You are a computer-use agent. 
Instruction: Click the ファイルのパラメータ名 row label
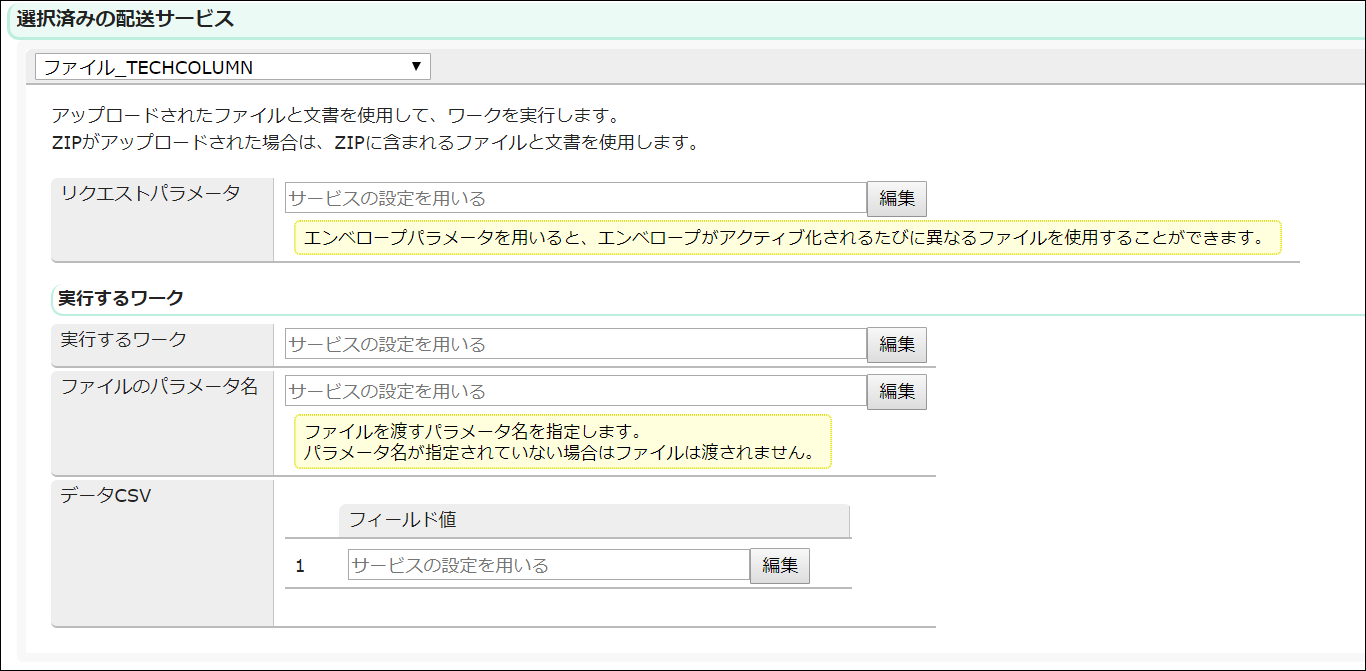tap(159, 387)
